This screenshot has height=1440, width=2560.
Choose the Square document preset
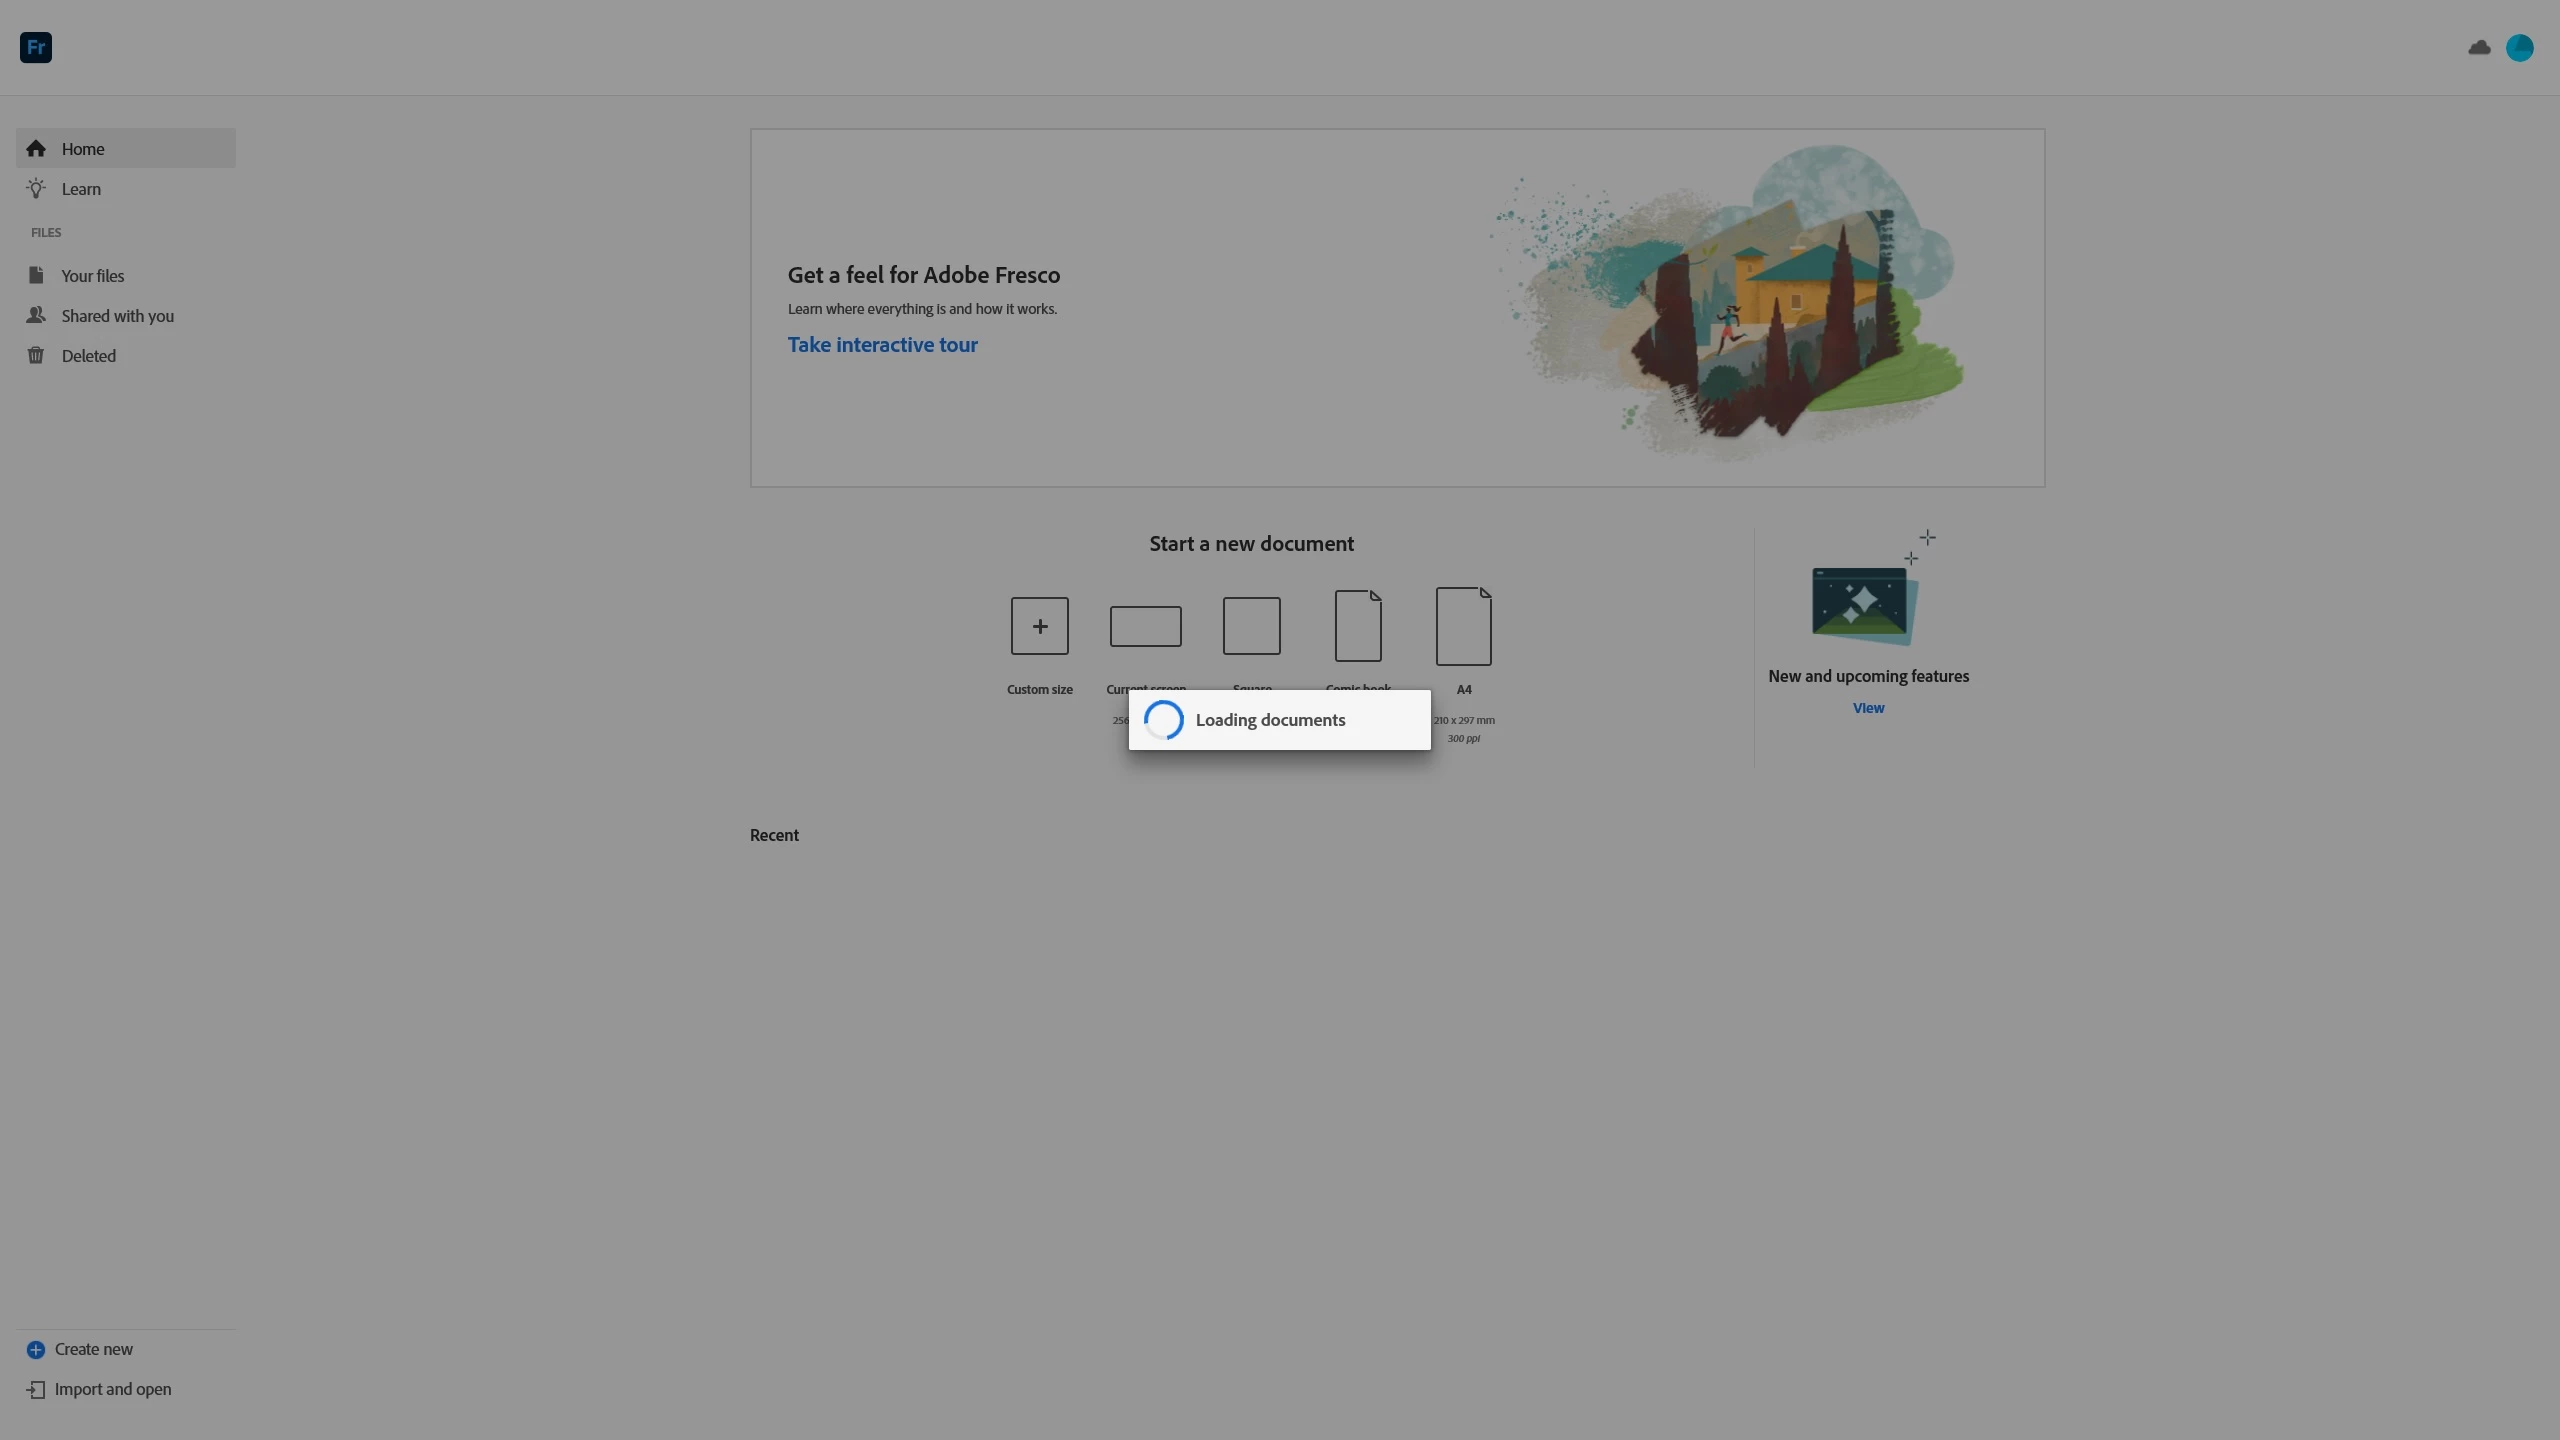coord(1251,626)
